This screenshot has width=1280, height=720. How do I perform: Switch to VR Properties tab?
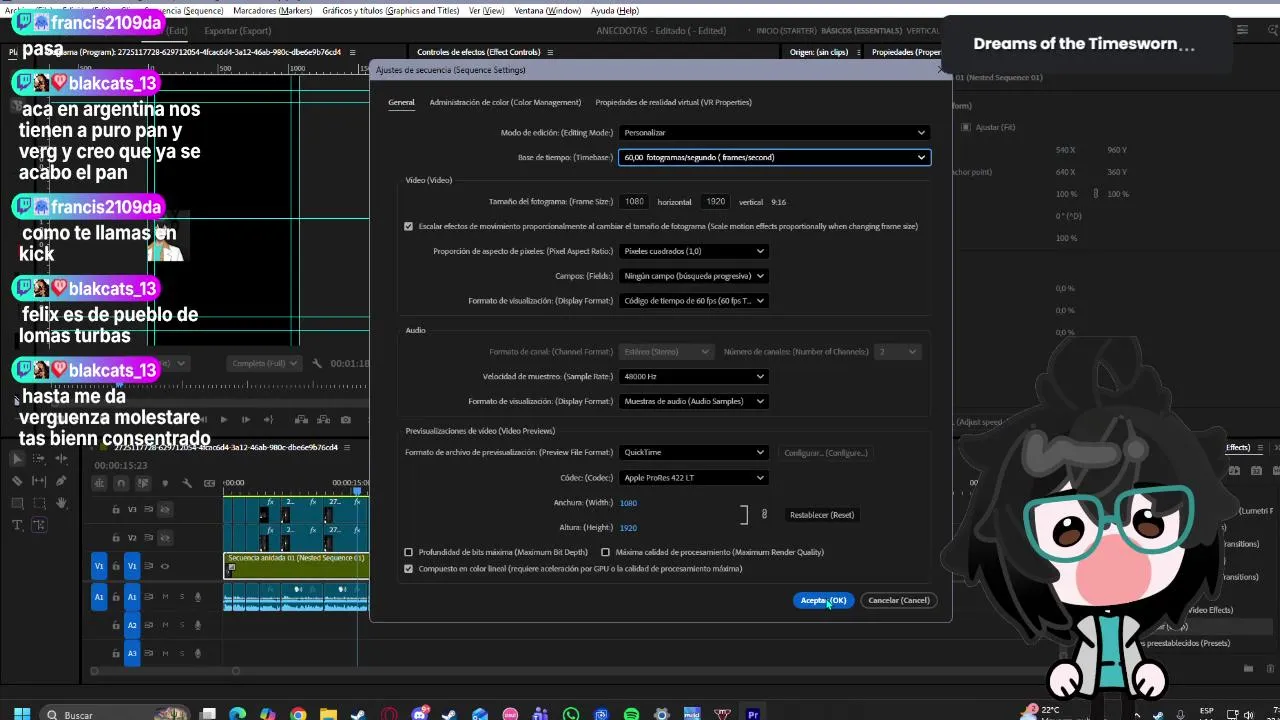[673, 102]
